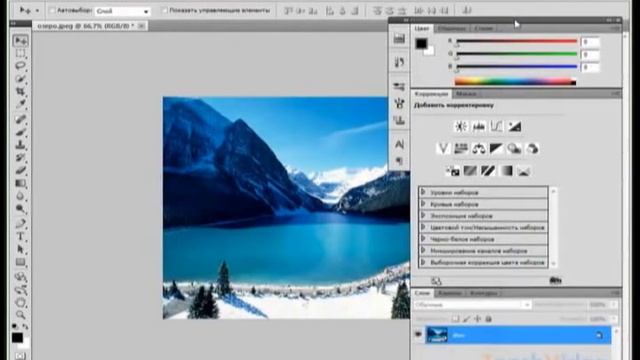Viewport: 640px width, 360px height.
Task: Select the Type tool
Action: point(20,236)
